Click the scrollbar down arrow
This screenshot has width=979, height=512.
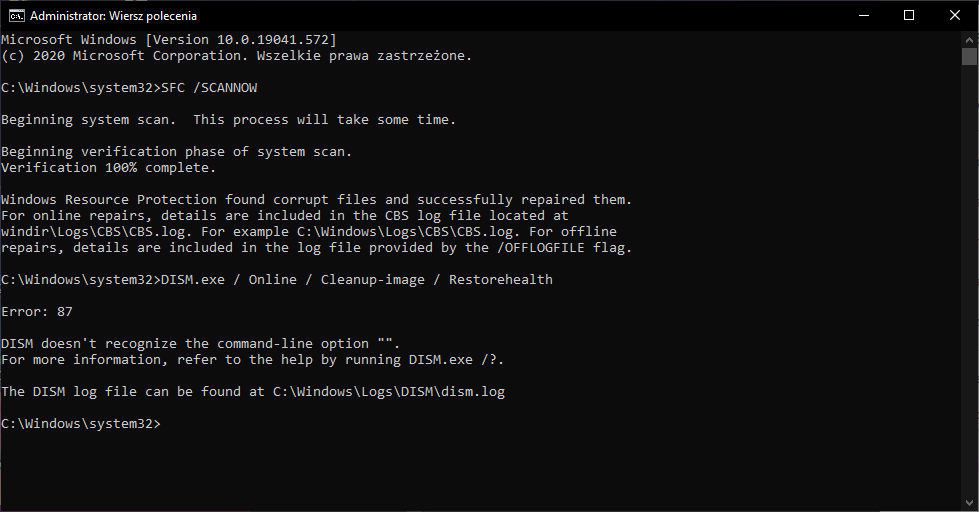[x=969, y=503]
